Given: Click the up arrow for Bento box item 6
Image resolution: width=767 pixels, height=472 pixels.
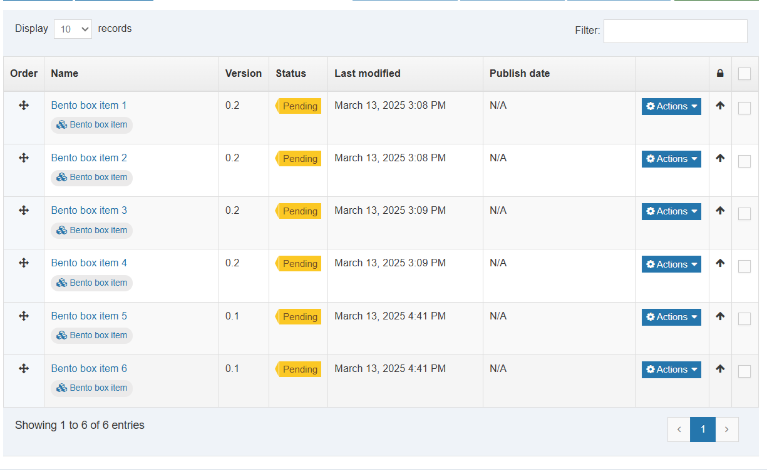Looking at the screenshot, I should click(x=720, y=369).
